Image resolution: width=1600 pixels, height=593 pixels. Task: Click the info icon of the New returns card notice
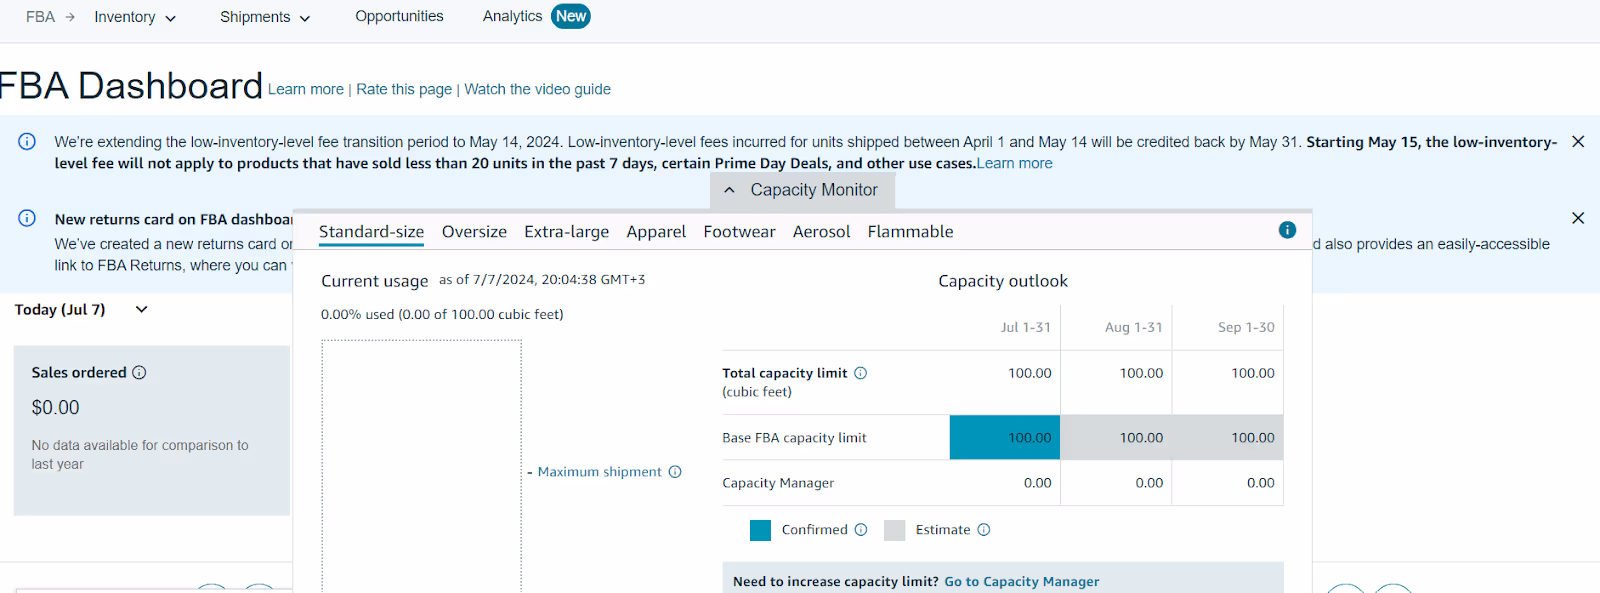pyautogui.click(x=27, y=218)
